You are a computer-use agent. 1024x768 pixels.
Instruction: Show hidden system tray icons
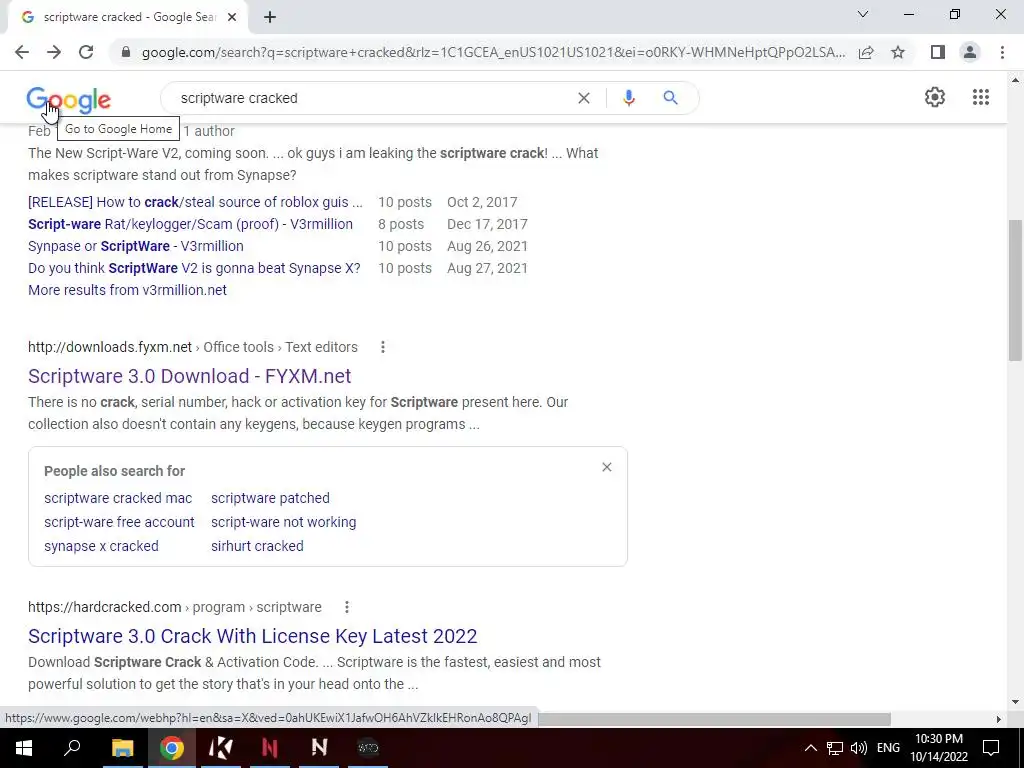click(x=810, y=748)
